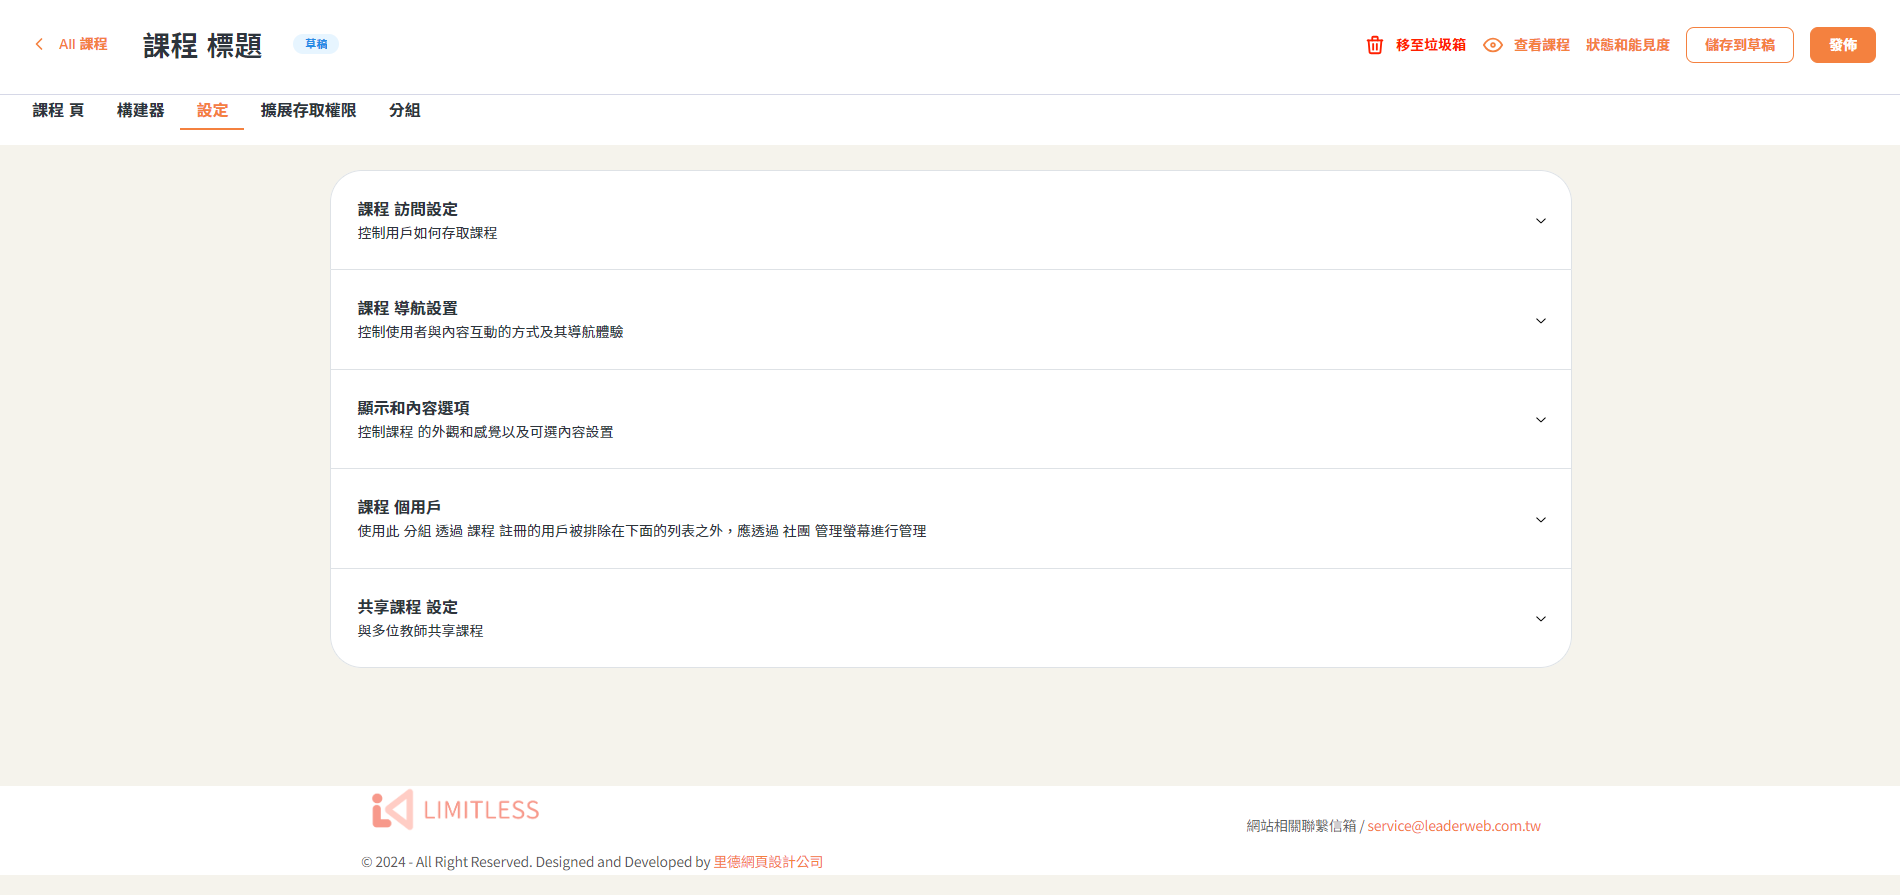Image resolution: width=1900 pixels, height=895 pixels.
Task: Expand the 課程 導航設置 chevron
Action: click(x=1540, y=321)
